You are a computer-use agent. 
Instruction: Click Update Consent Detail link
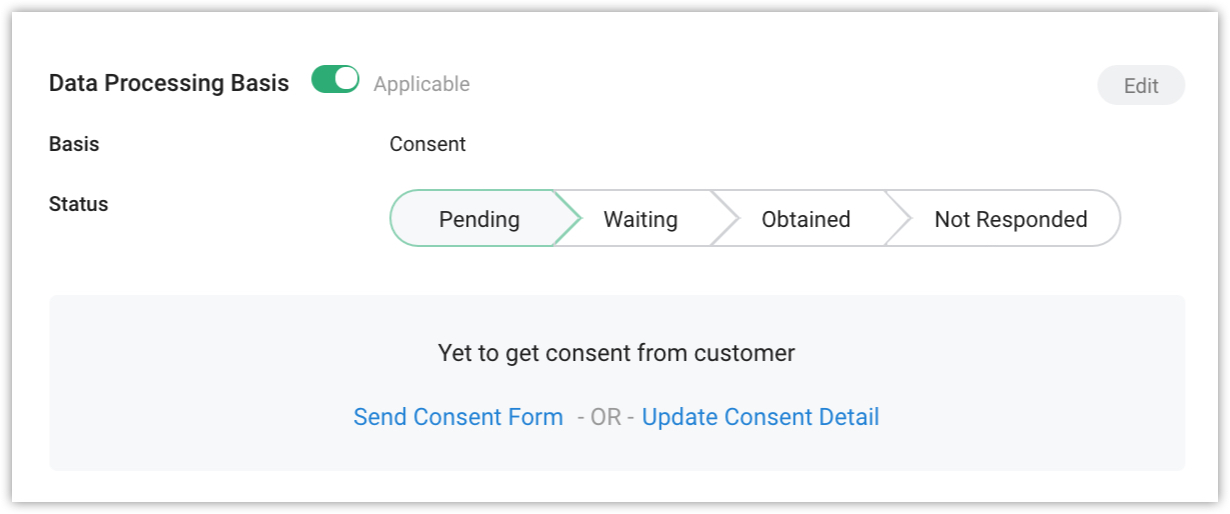point(760,417)
